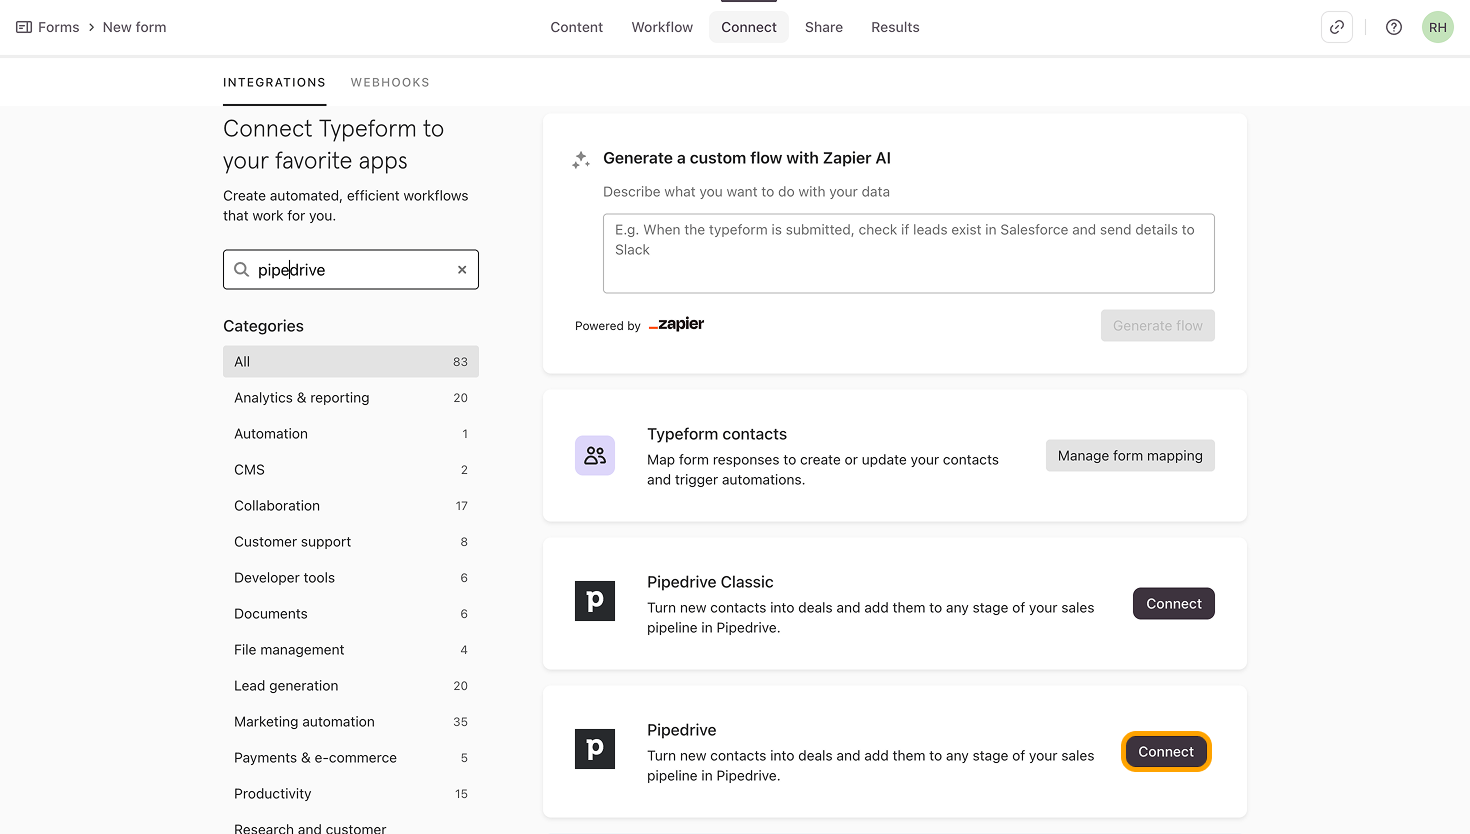The image size is (1470, 834).
Task: Select the All category
Action: click(351, 362)
